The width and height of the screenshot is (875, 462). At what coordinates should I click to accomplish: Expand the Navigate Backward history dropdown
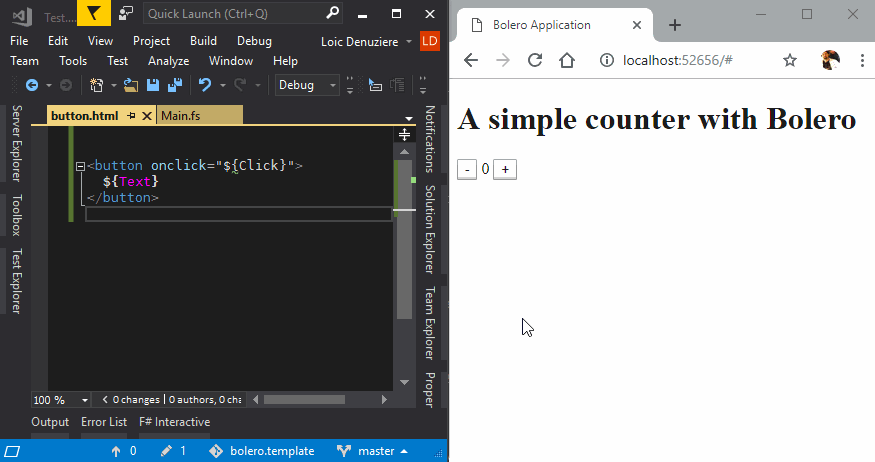pyautogui.click(x=49, y=85)
